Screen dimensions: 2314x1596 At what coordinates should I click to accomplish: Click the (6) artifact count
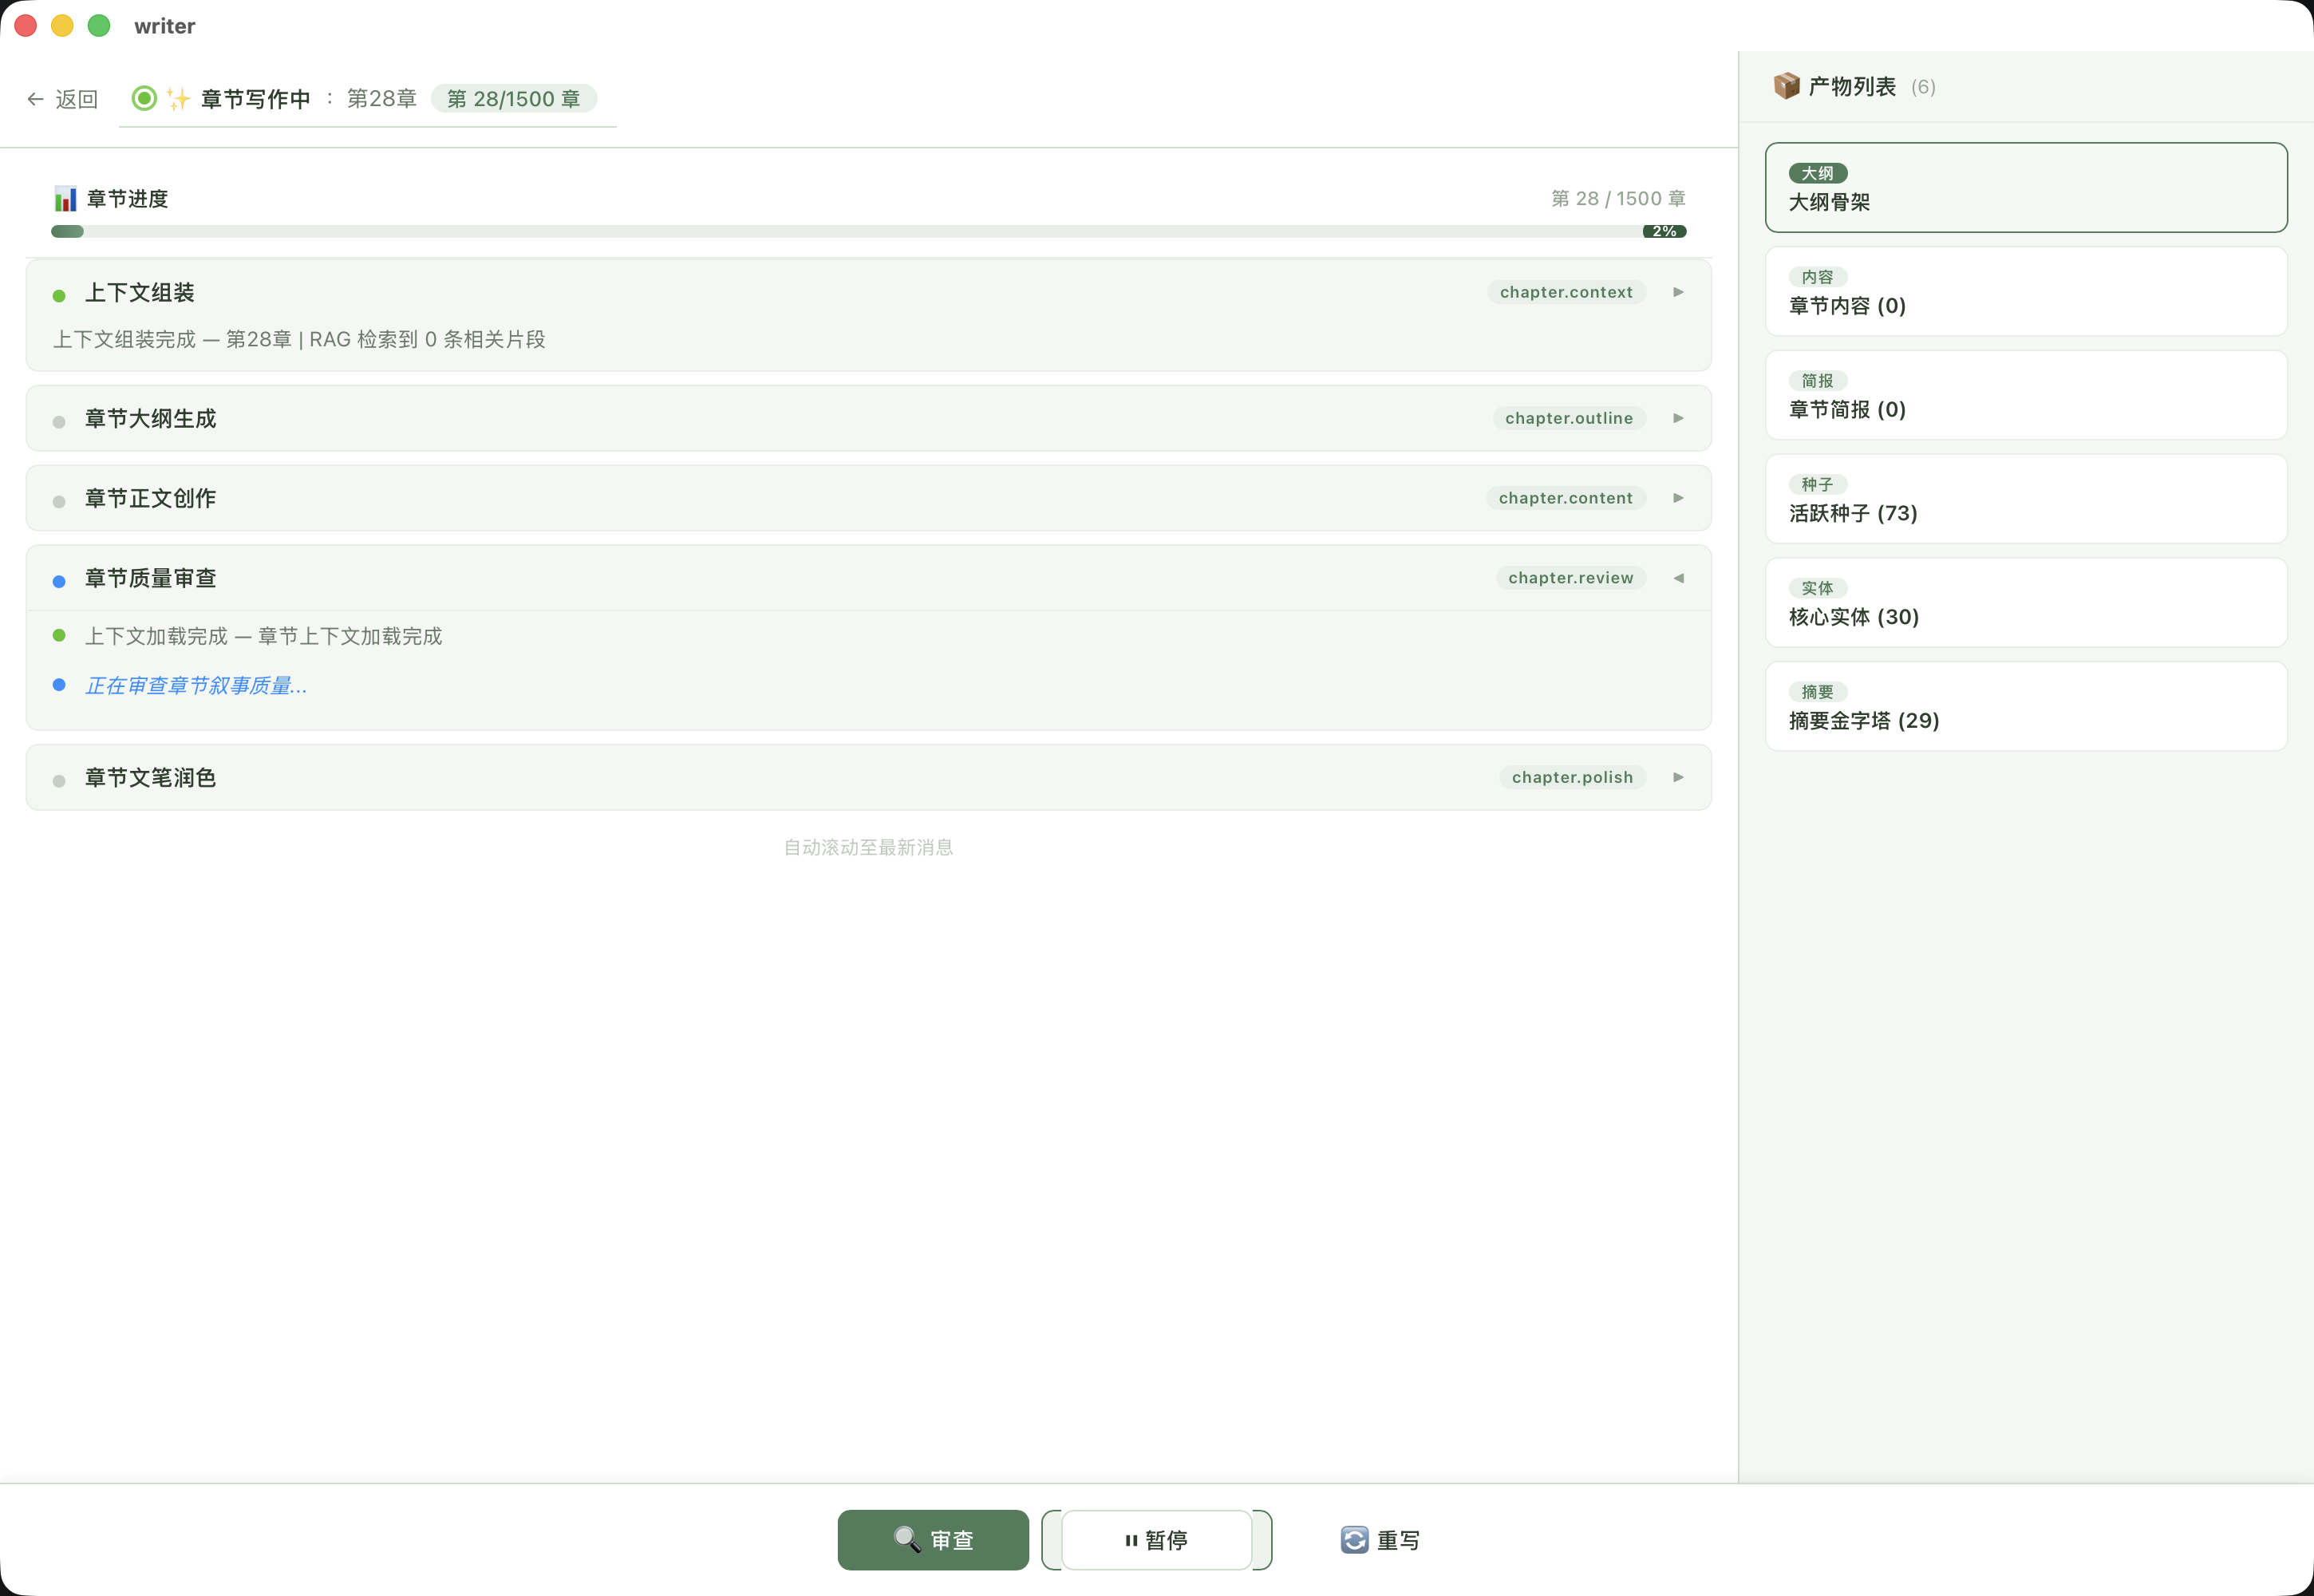tap(1922, 87)
